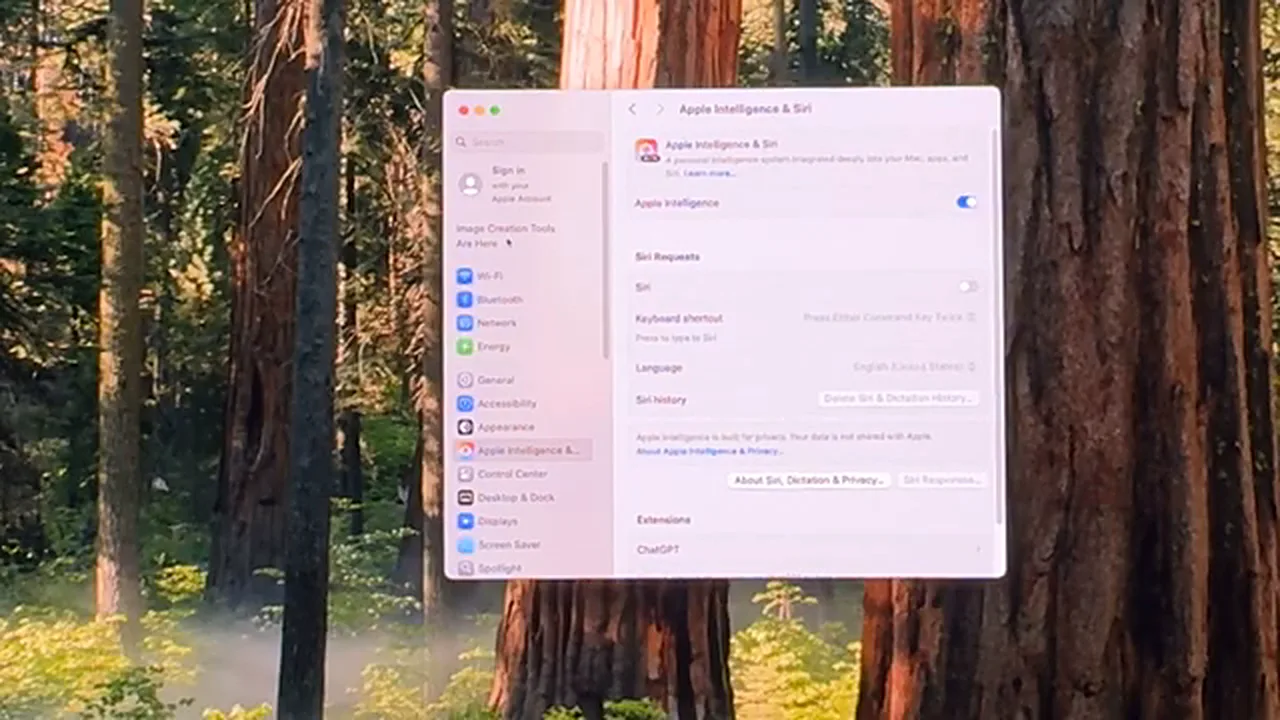Select the Bluetooth icon in sidebar
Screen dimensions: 1280x720
point(465,299)
